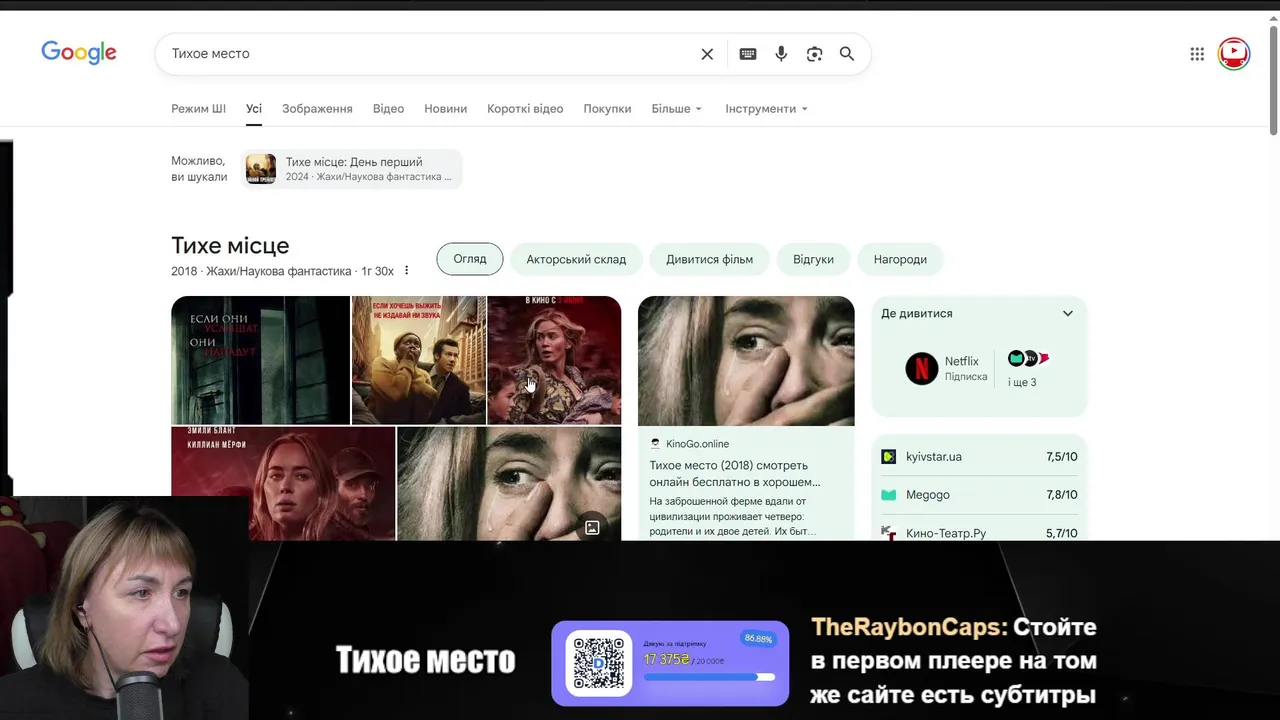The image size is (1280, 720).
Task: Switch to the Відео tab
Action: (388, 108)
